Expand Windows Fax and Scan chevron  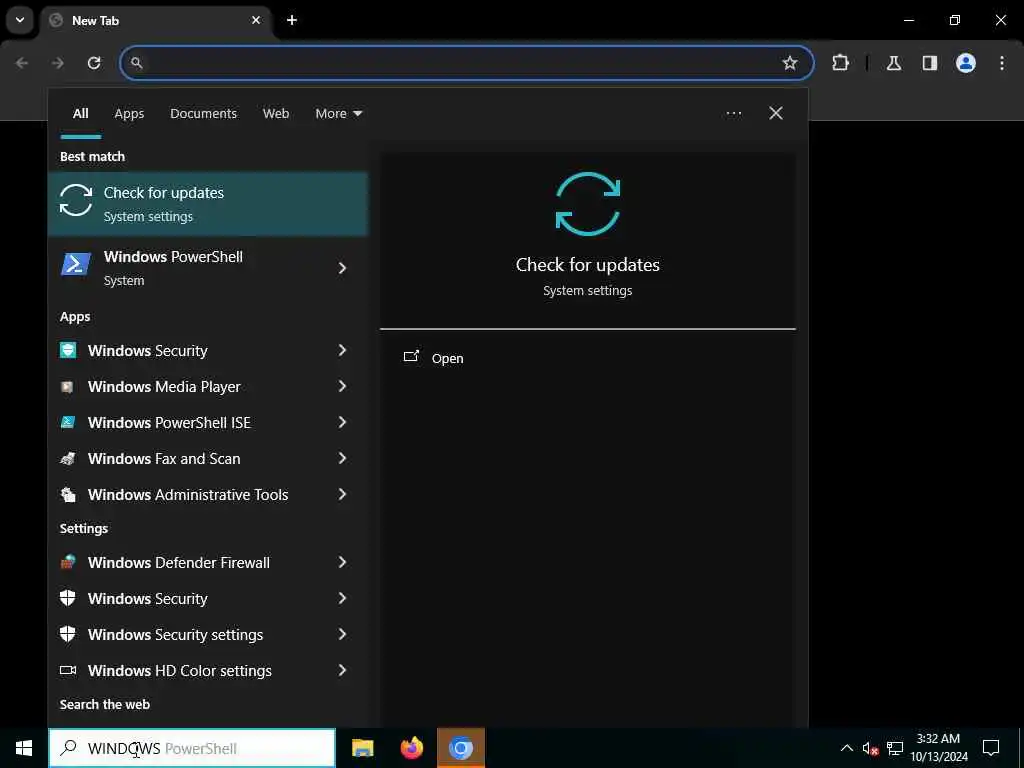(x=342, y=458)
